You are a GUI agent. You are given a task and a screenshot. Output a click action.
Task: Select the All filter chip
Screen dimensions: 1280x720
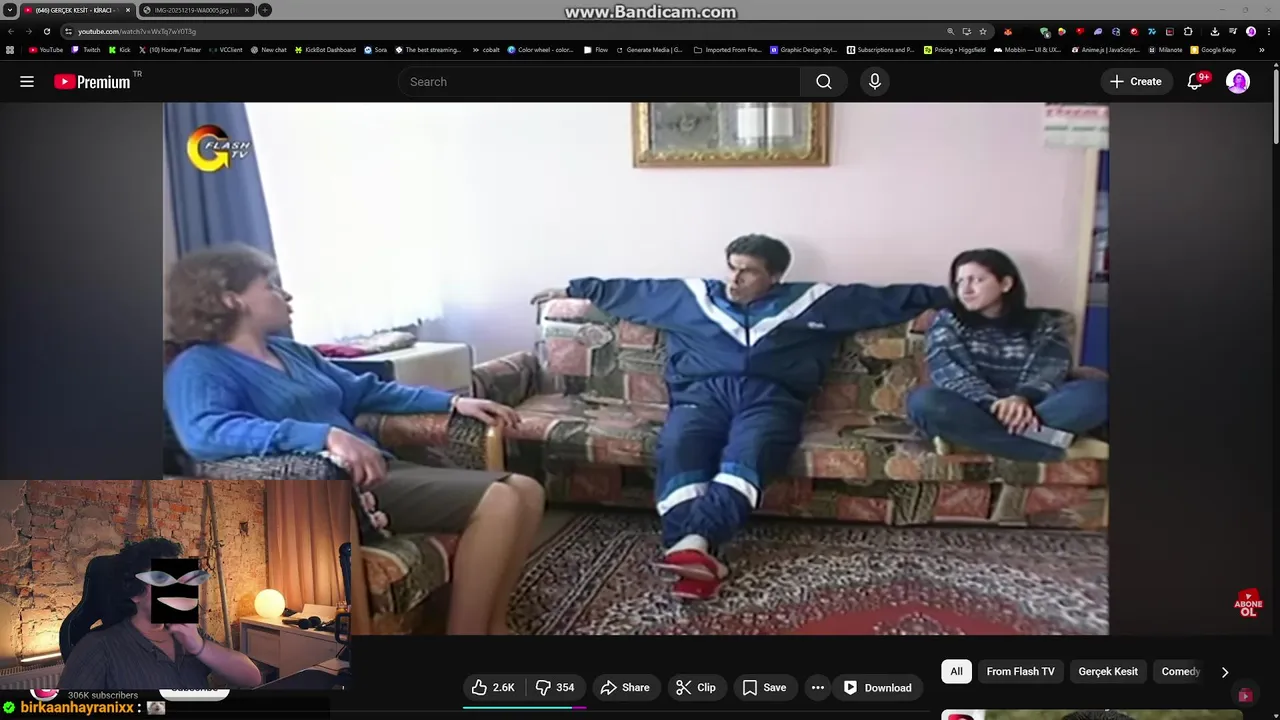(x=956, y=672)
